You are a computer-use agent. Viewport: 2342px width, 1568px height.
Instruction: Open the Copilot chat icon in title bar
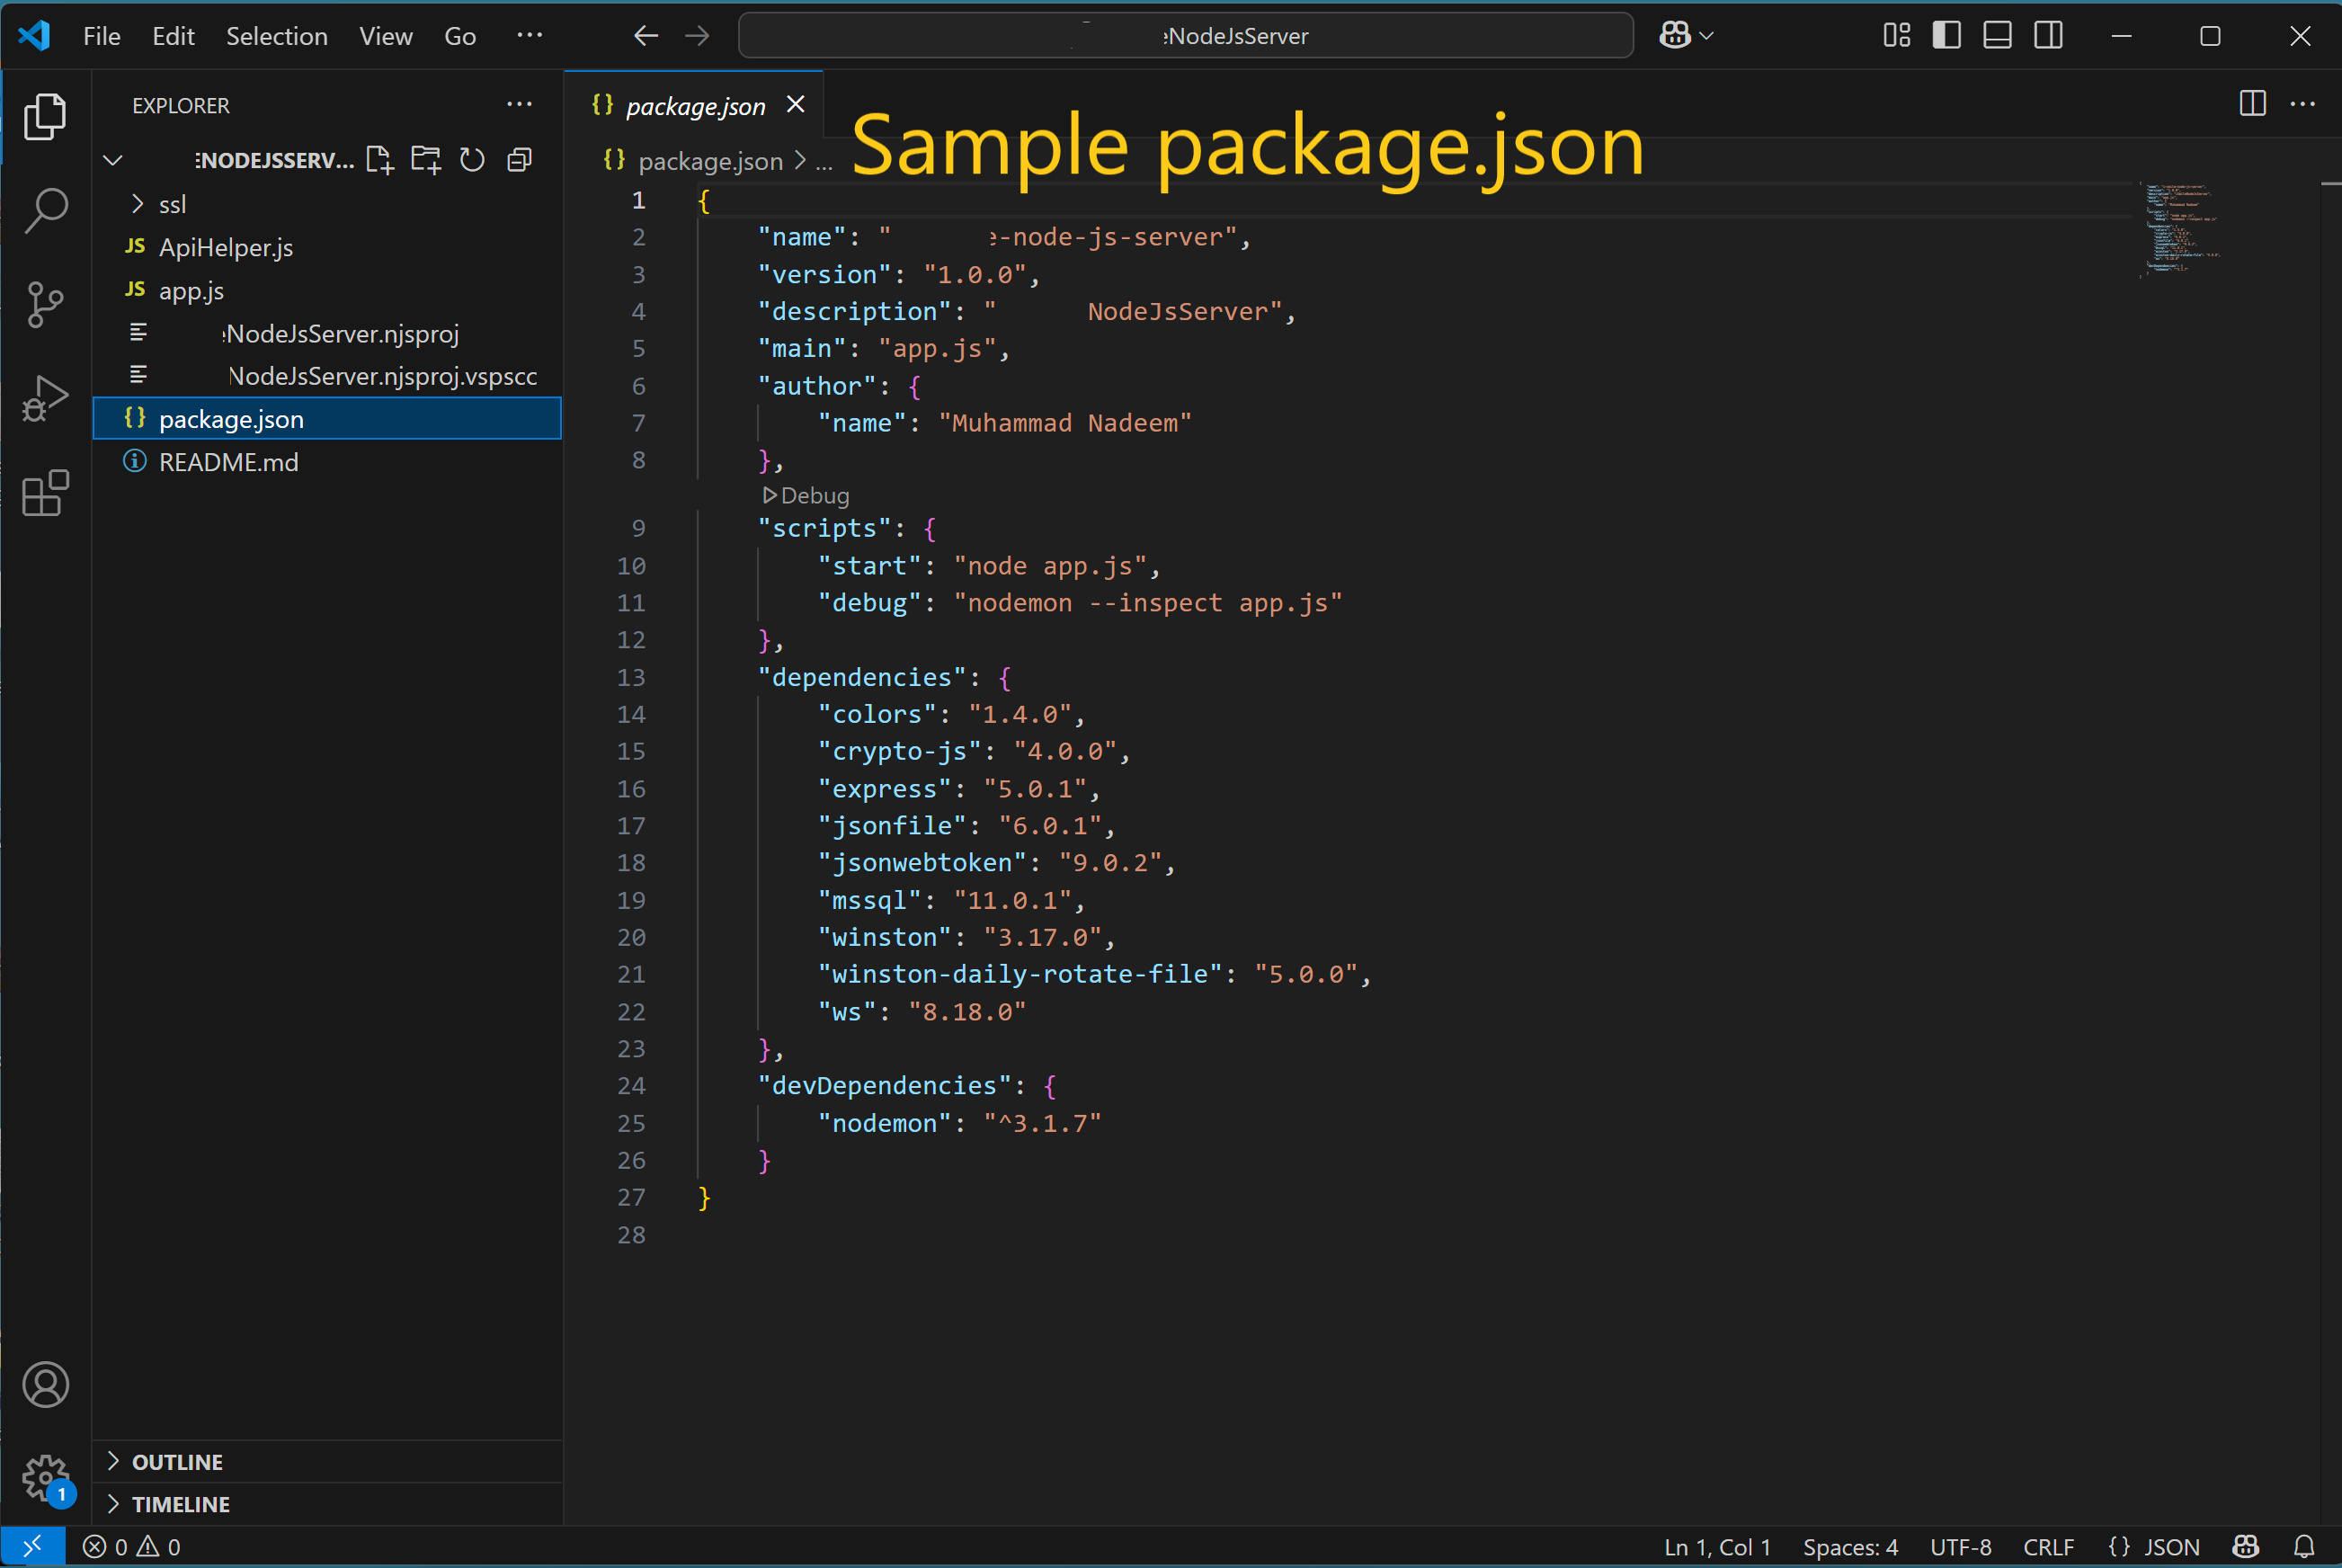click(x=1675, y=36)
